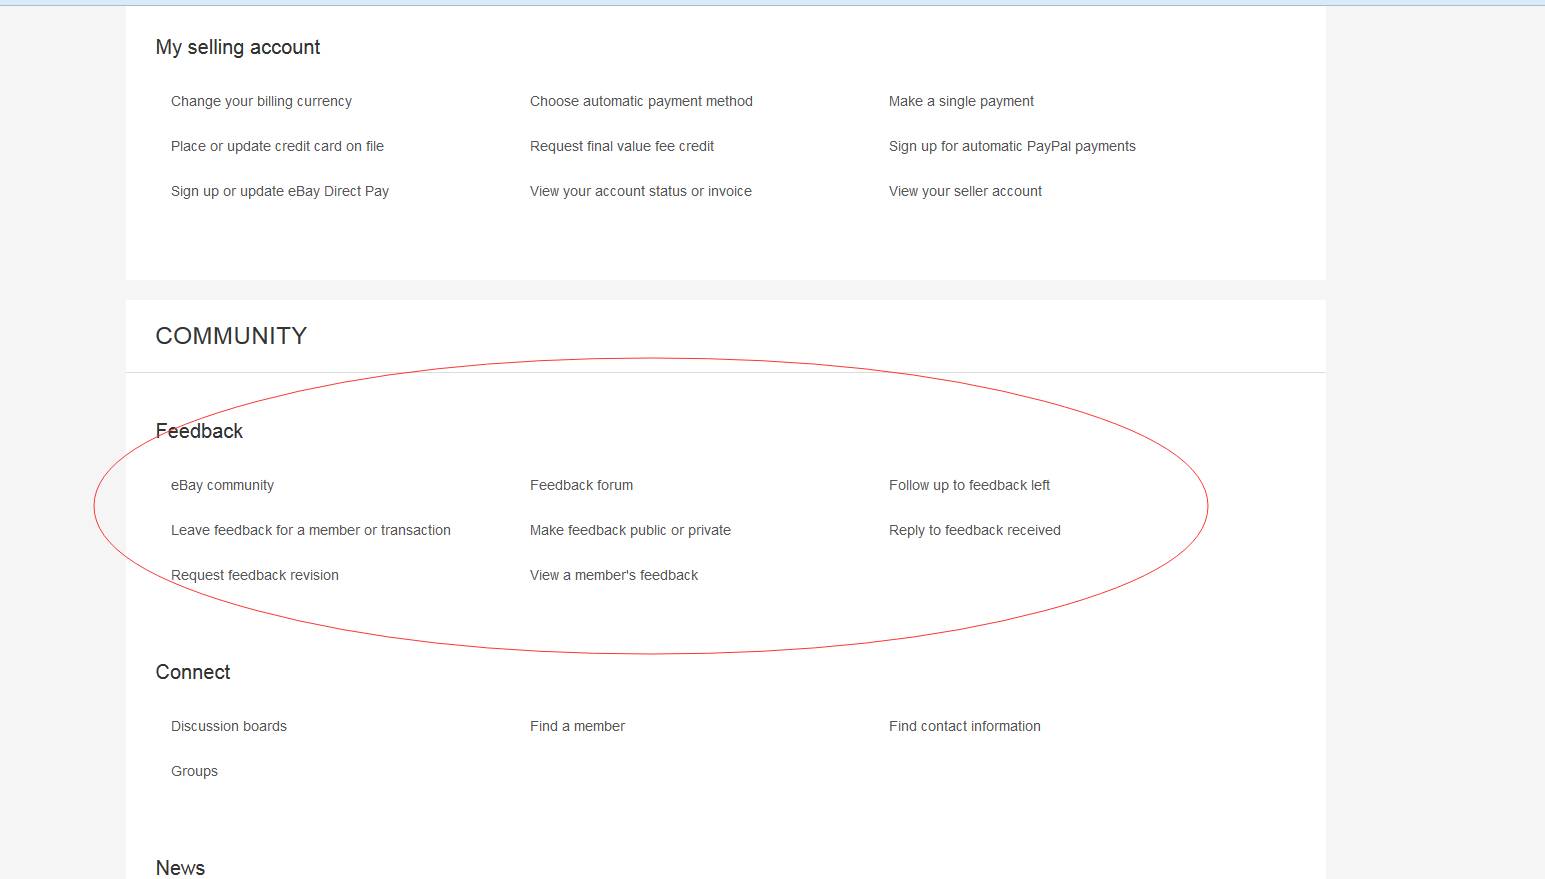This screenshot has height=879, width=1545.
Task: Select Follow up to feedback left
Action: click(x=969, y=485)
